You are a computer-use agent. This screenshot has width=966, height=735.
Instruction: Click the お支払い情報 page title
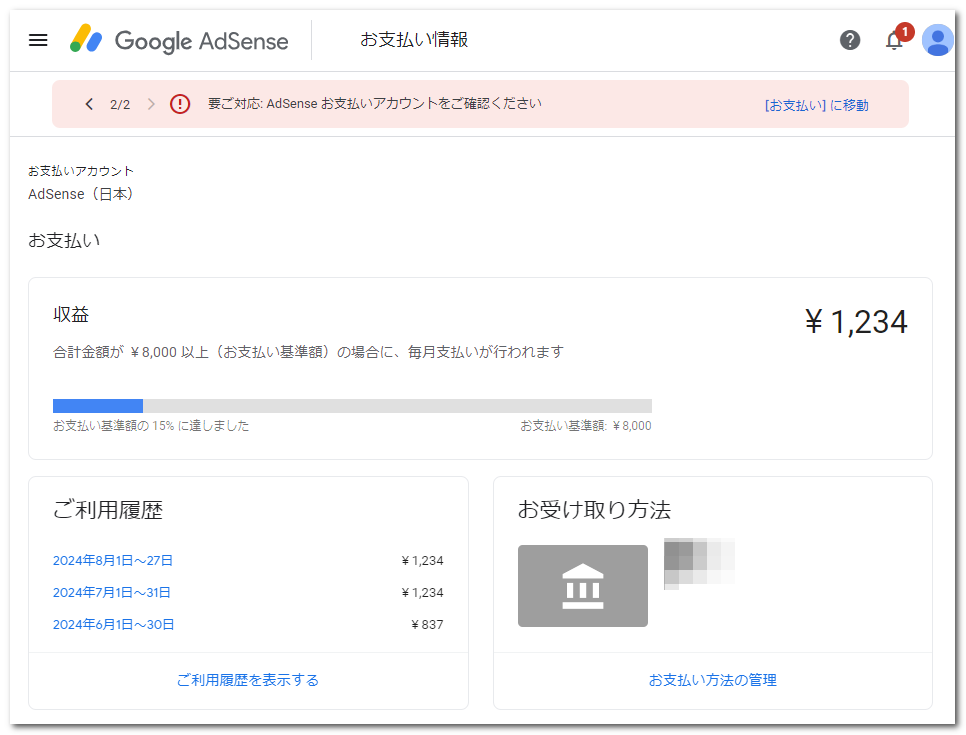tap(414, 40)
